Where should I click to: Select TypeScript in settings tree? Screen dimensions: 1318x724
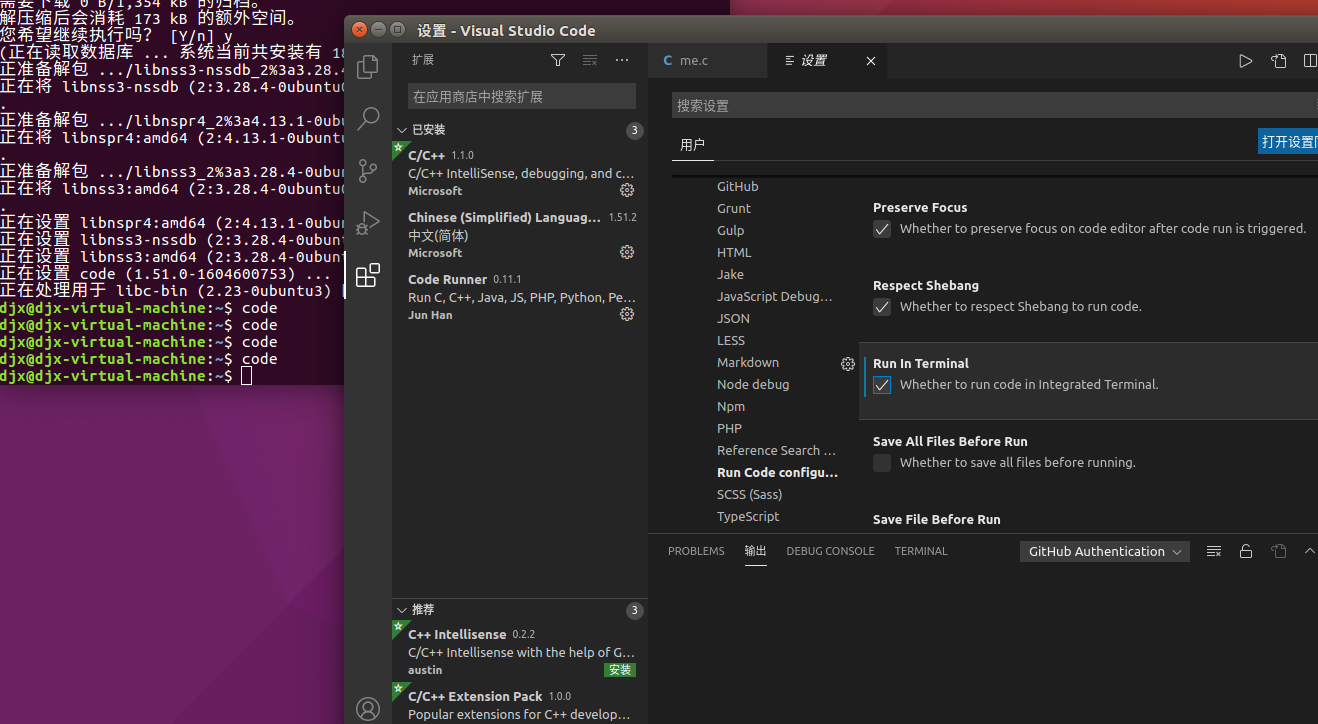coord(748,517)
